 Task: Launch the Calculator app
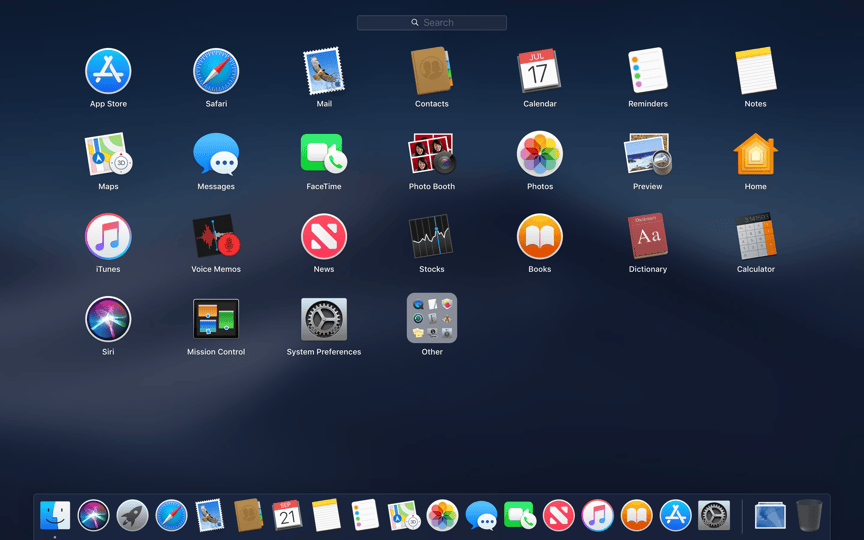(755, 236)
